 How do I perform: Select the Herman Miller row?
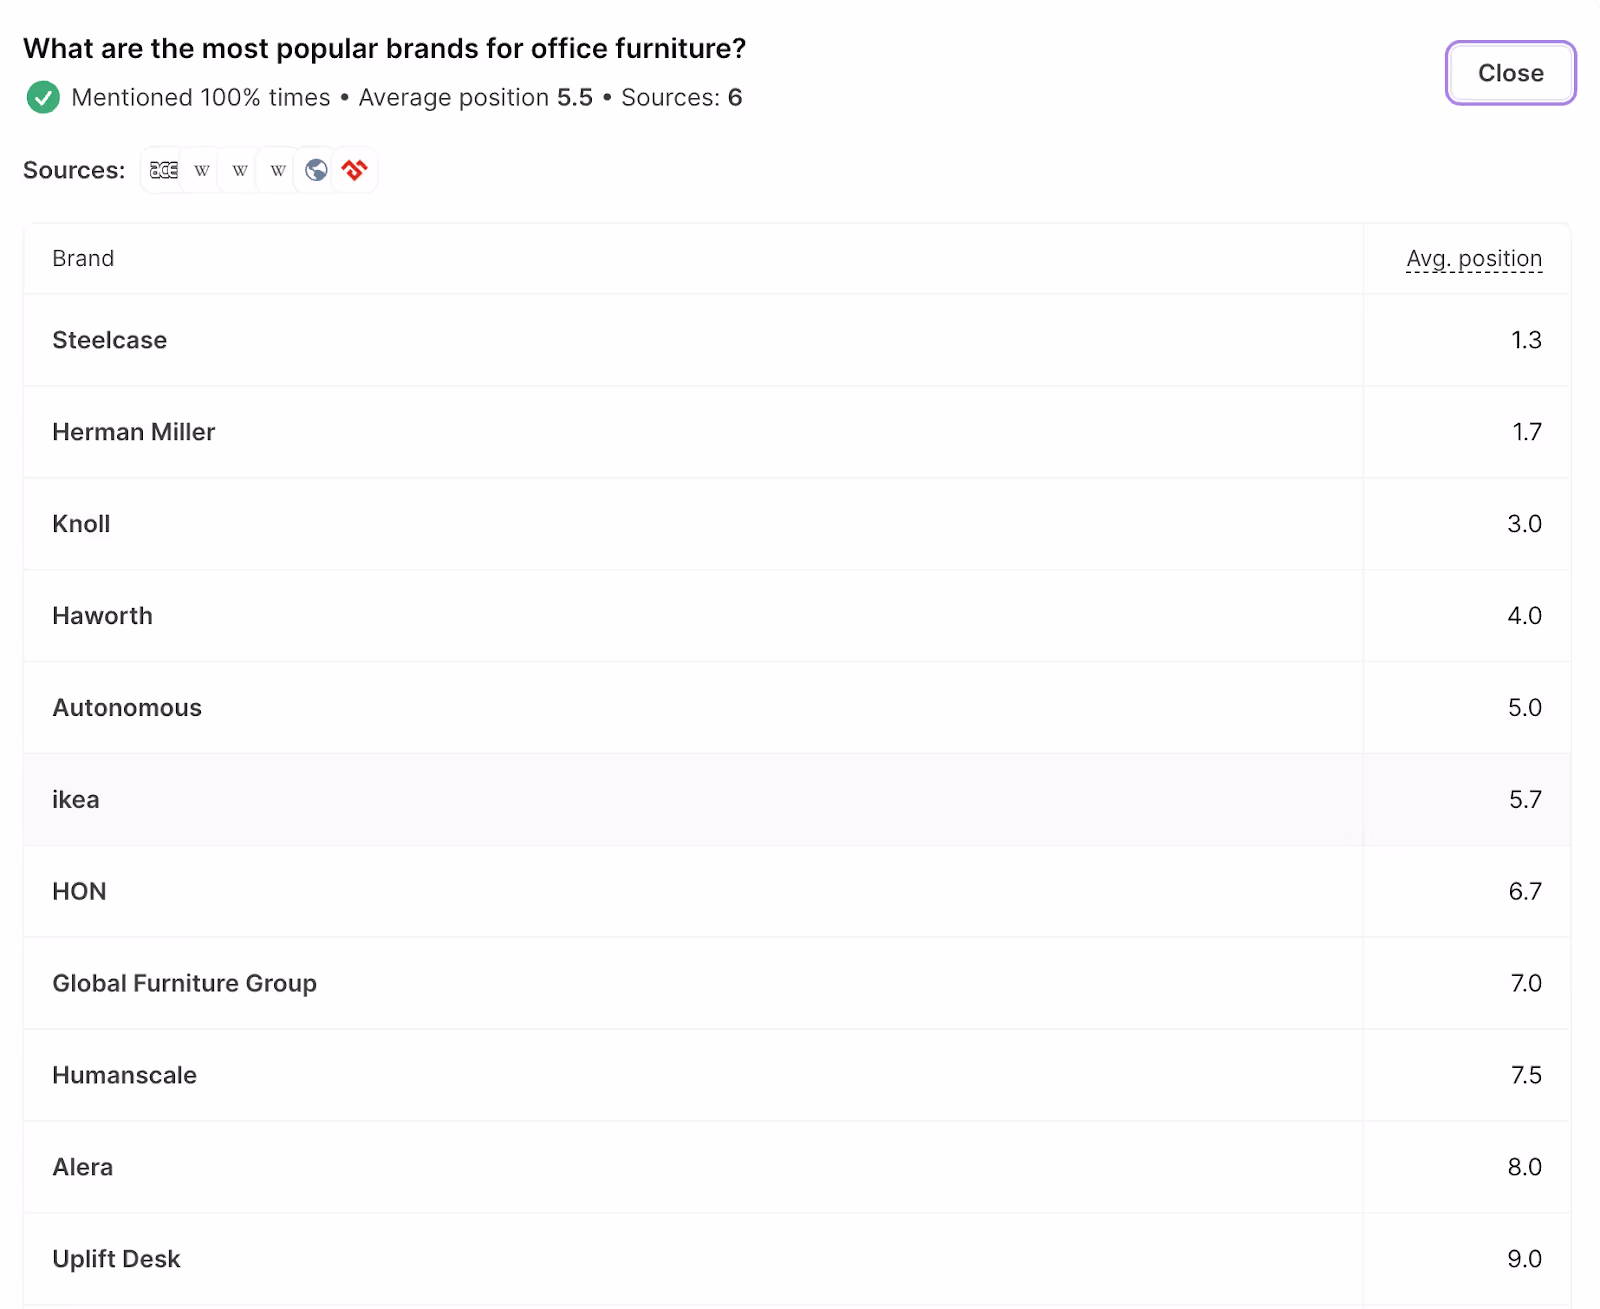click(797, 432)
